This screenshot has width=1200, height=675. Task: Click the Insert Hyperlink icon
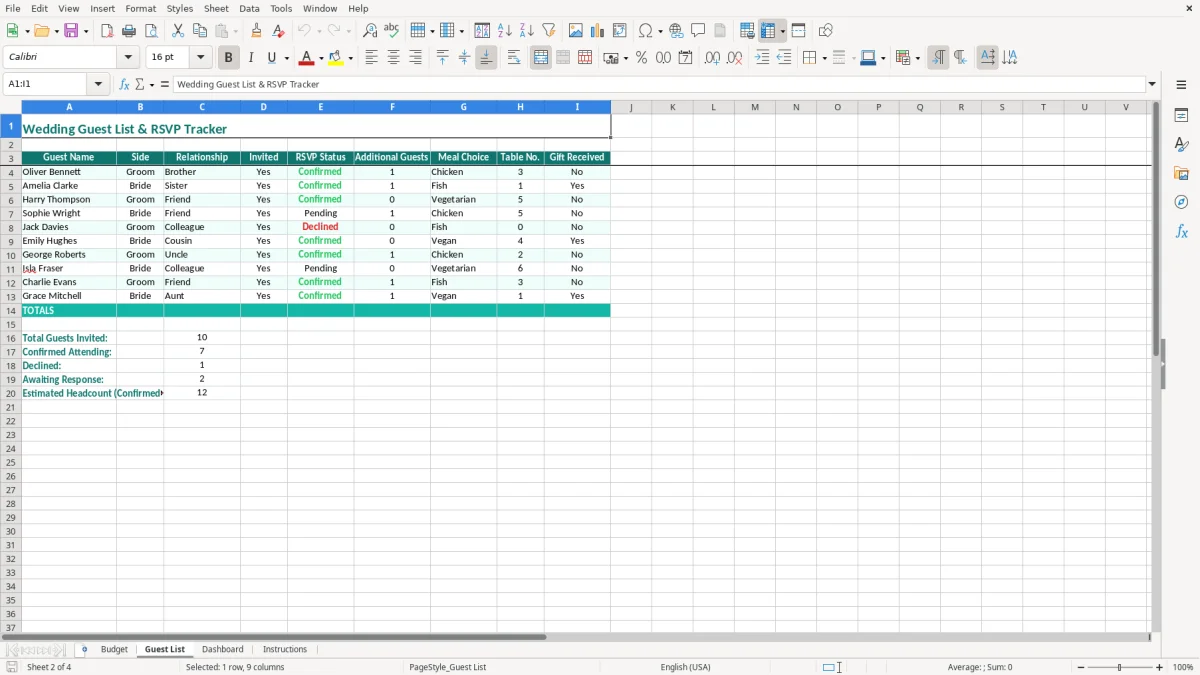point(676,31)
